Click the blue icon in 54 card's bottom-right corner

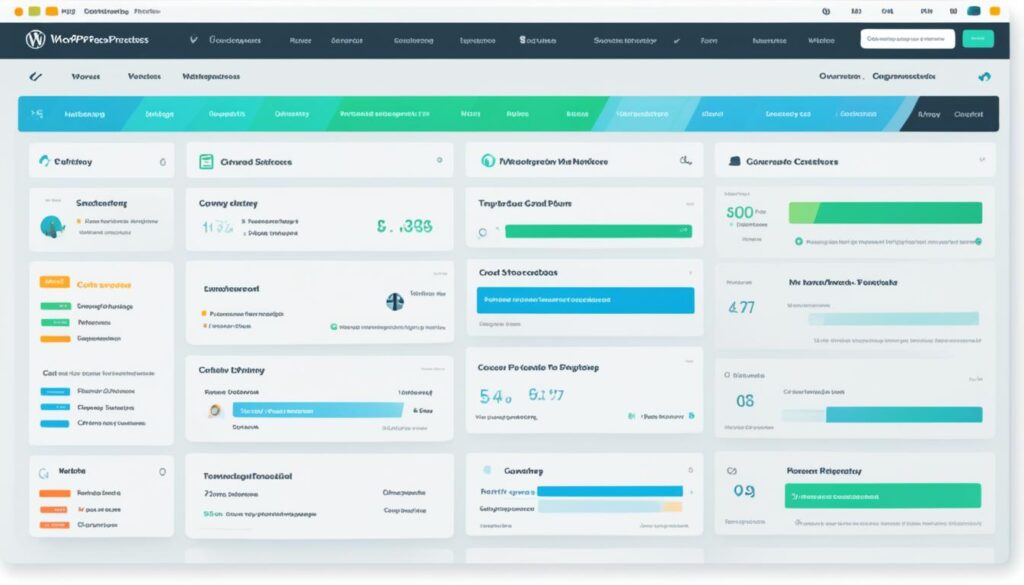[x=692, y=416]
